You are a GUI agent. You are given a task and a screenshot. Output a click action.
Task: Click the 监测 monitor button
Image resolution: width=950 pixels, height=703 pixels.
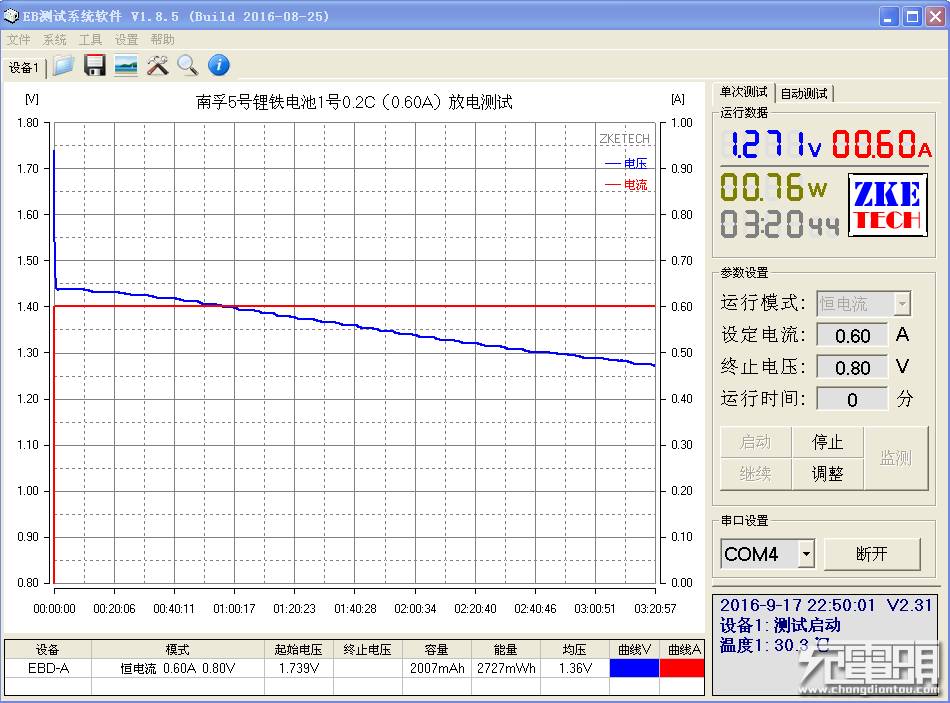tap(895, 458)
